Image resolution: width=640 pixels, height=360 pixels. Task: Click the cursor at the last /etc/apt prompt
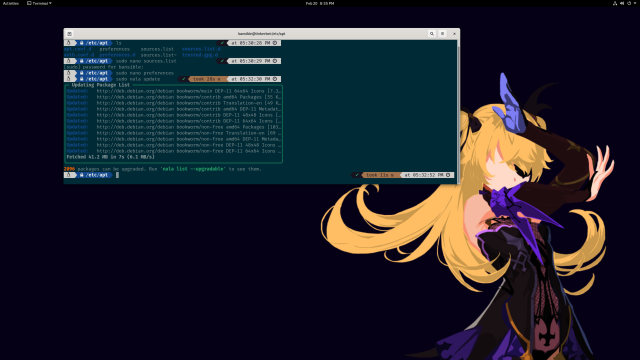click(118, 175)
